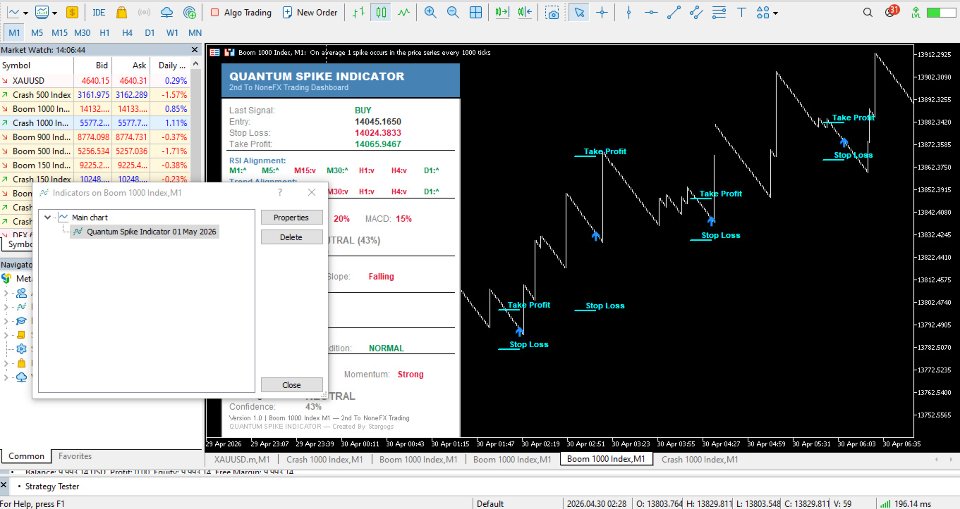Select M15 timeframe
960x509 pixels.
coord(59,32)
